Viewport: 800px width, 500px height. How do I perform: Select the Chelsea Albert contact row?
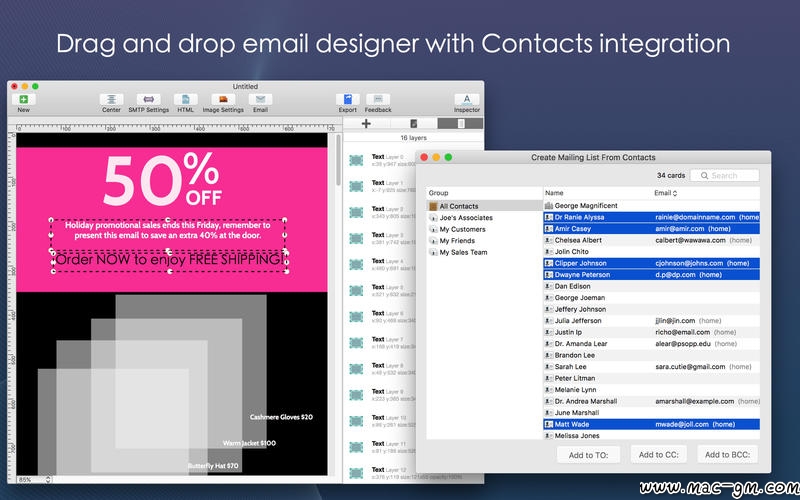tap(652, 240)
